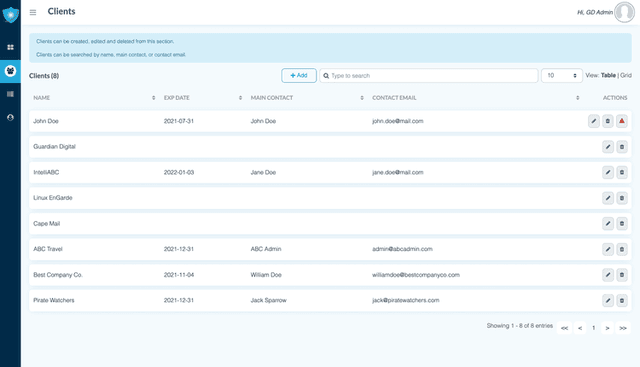Click the John Doe client name
This screenshot has width=640, height=367.
pyautogui.click(x=46, y=121)
